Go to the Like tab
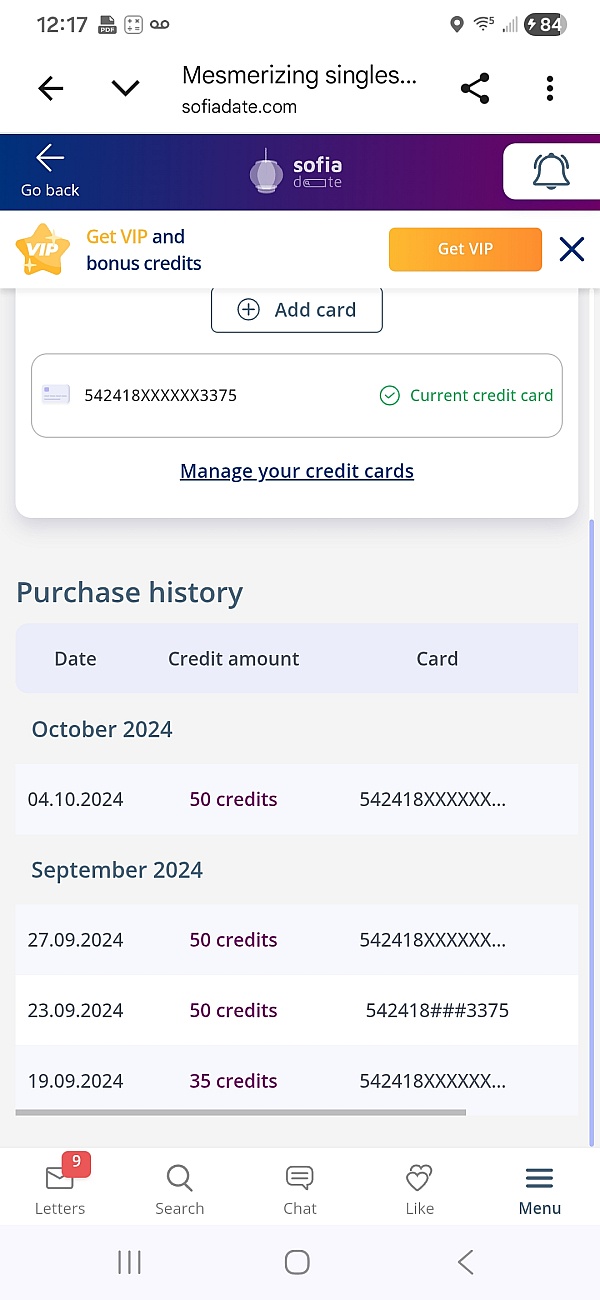The height and width of the screenshot is (1300, 600). click(x=420, y=1188)
